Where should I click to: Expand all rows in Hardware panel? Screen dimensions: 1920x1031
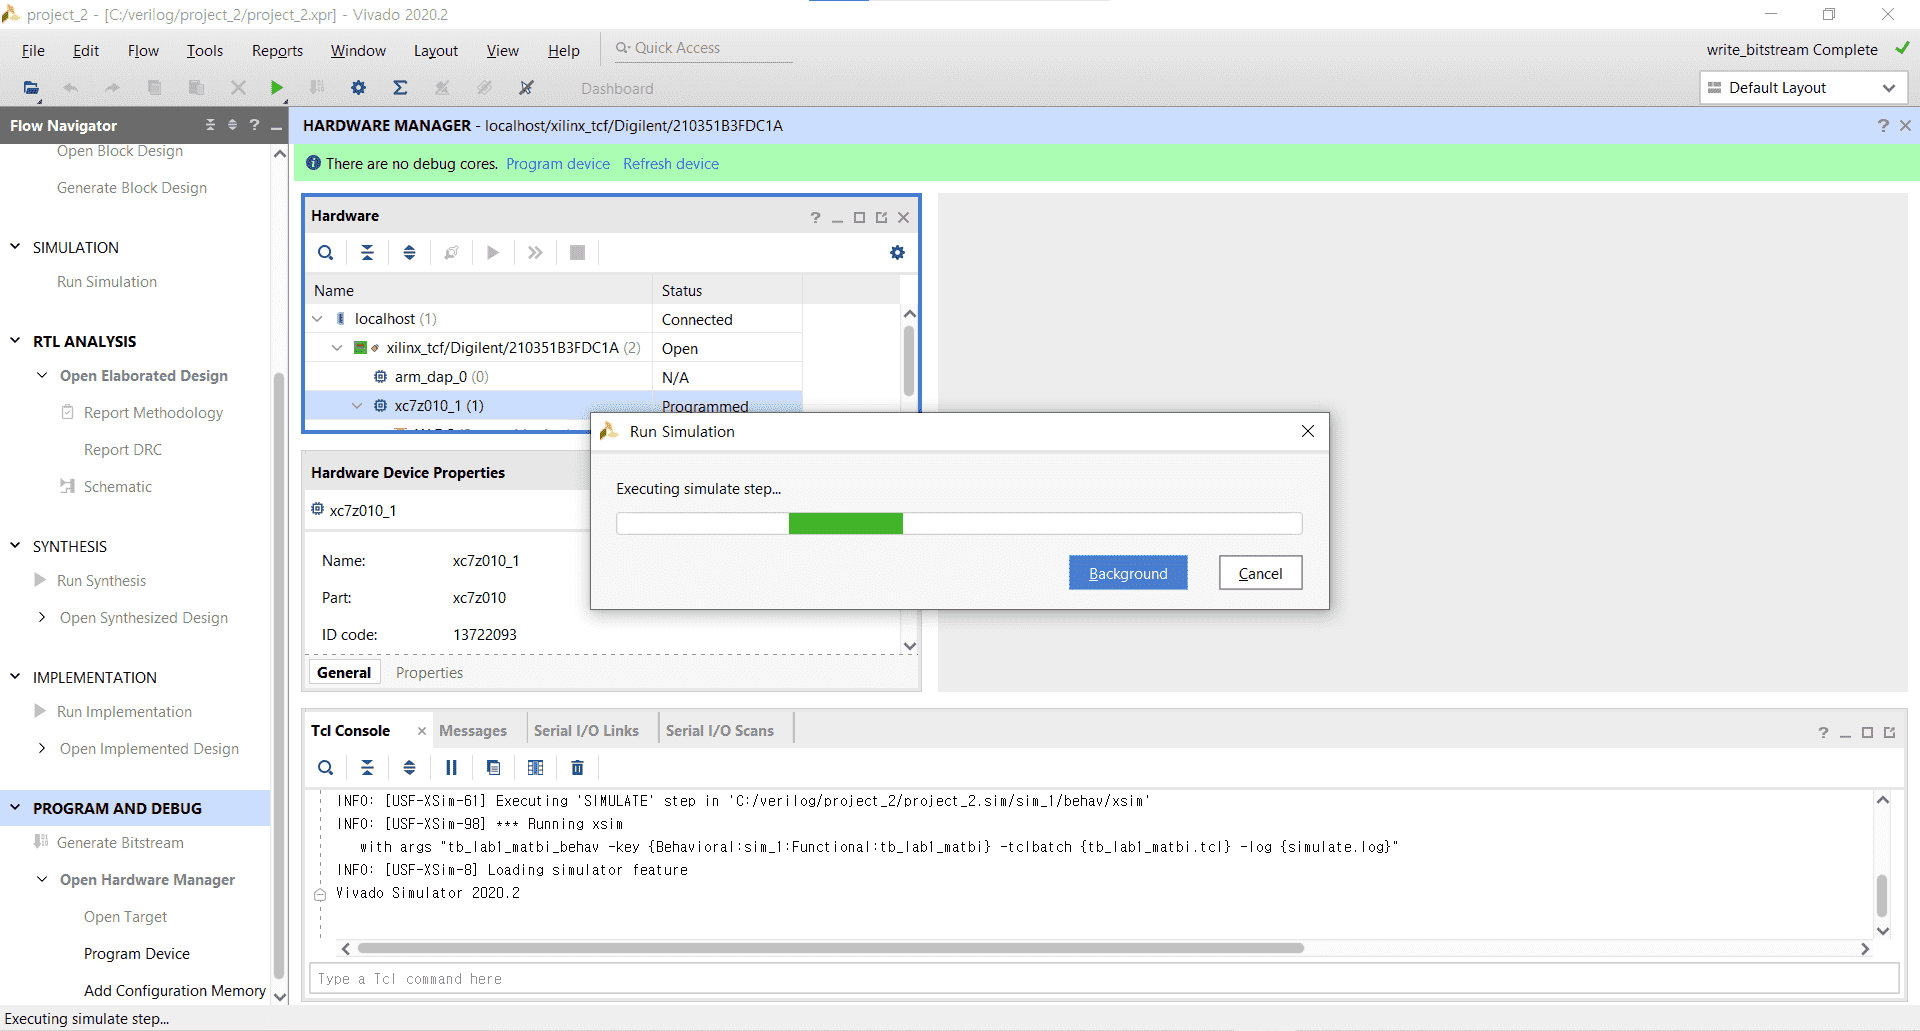click(x=409, y=252)
